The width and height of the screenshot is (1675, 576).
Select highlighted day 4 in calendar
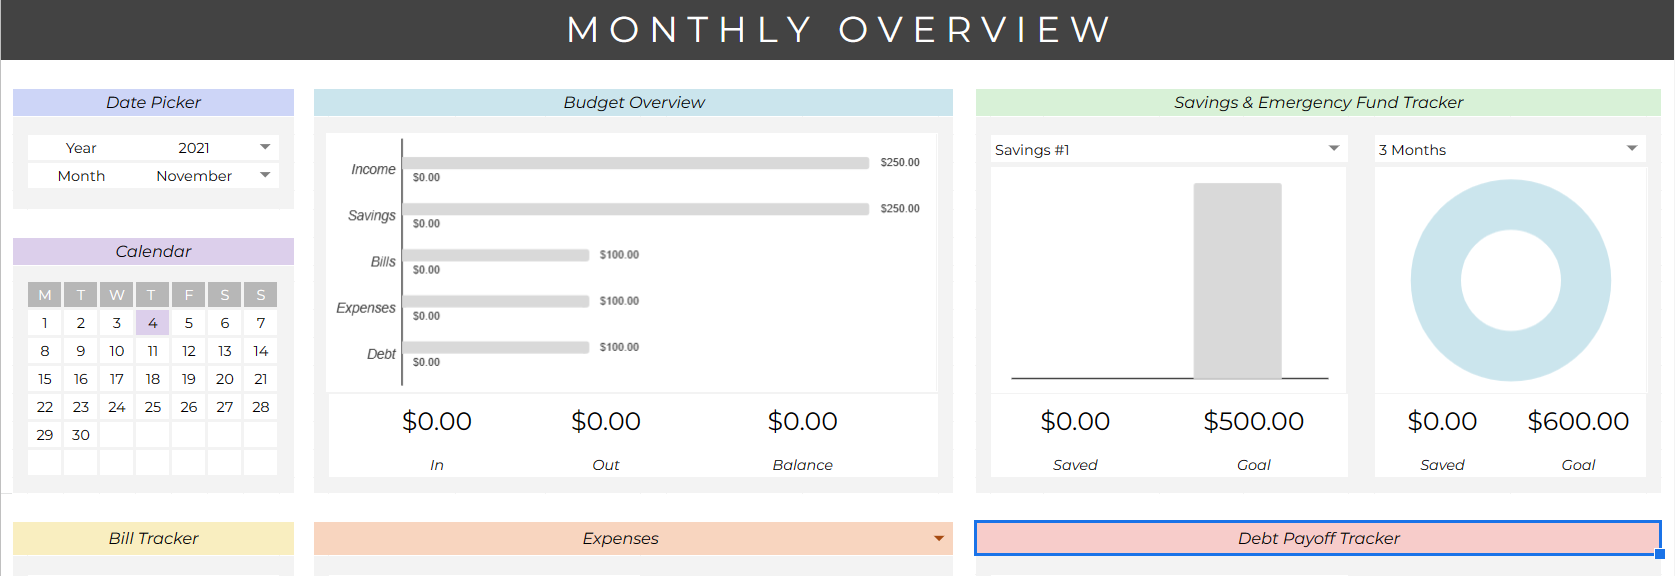click(x=152, y=323)
